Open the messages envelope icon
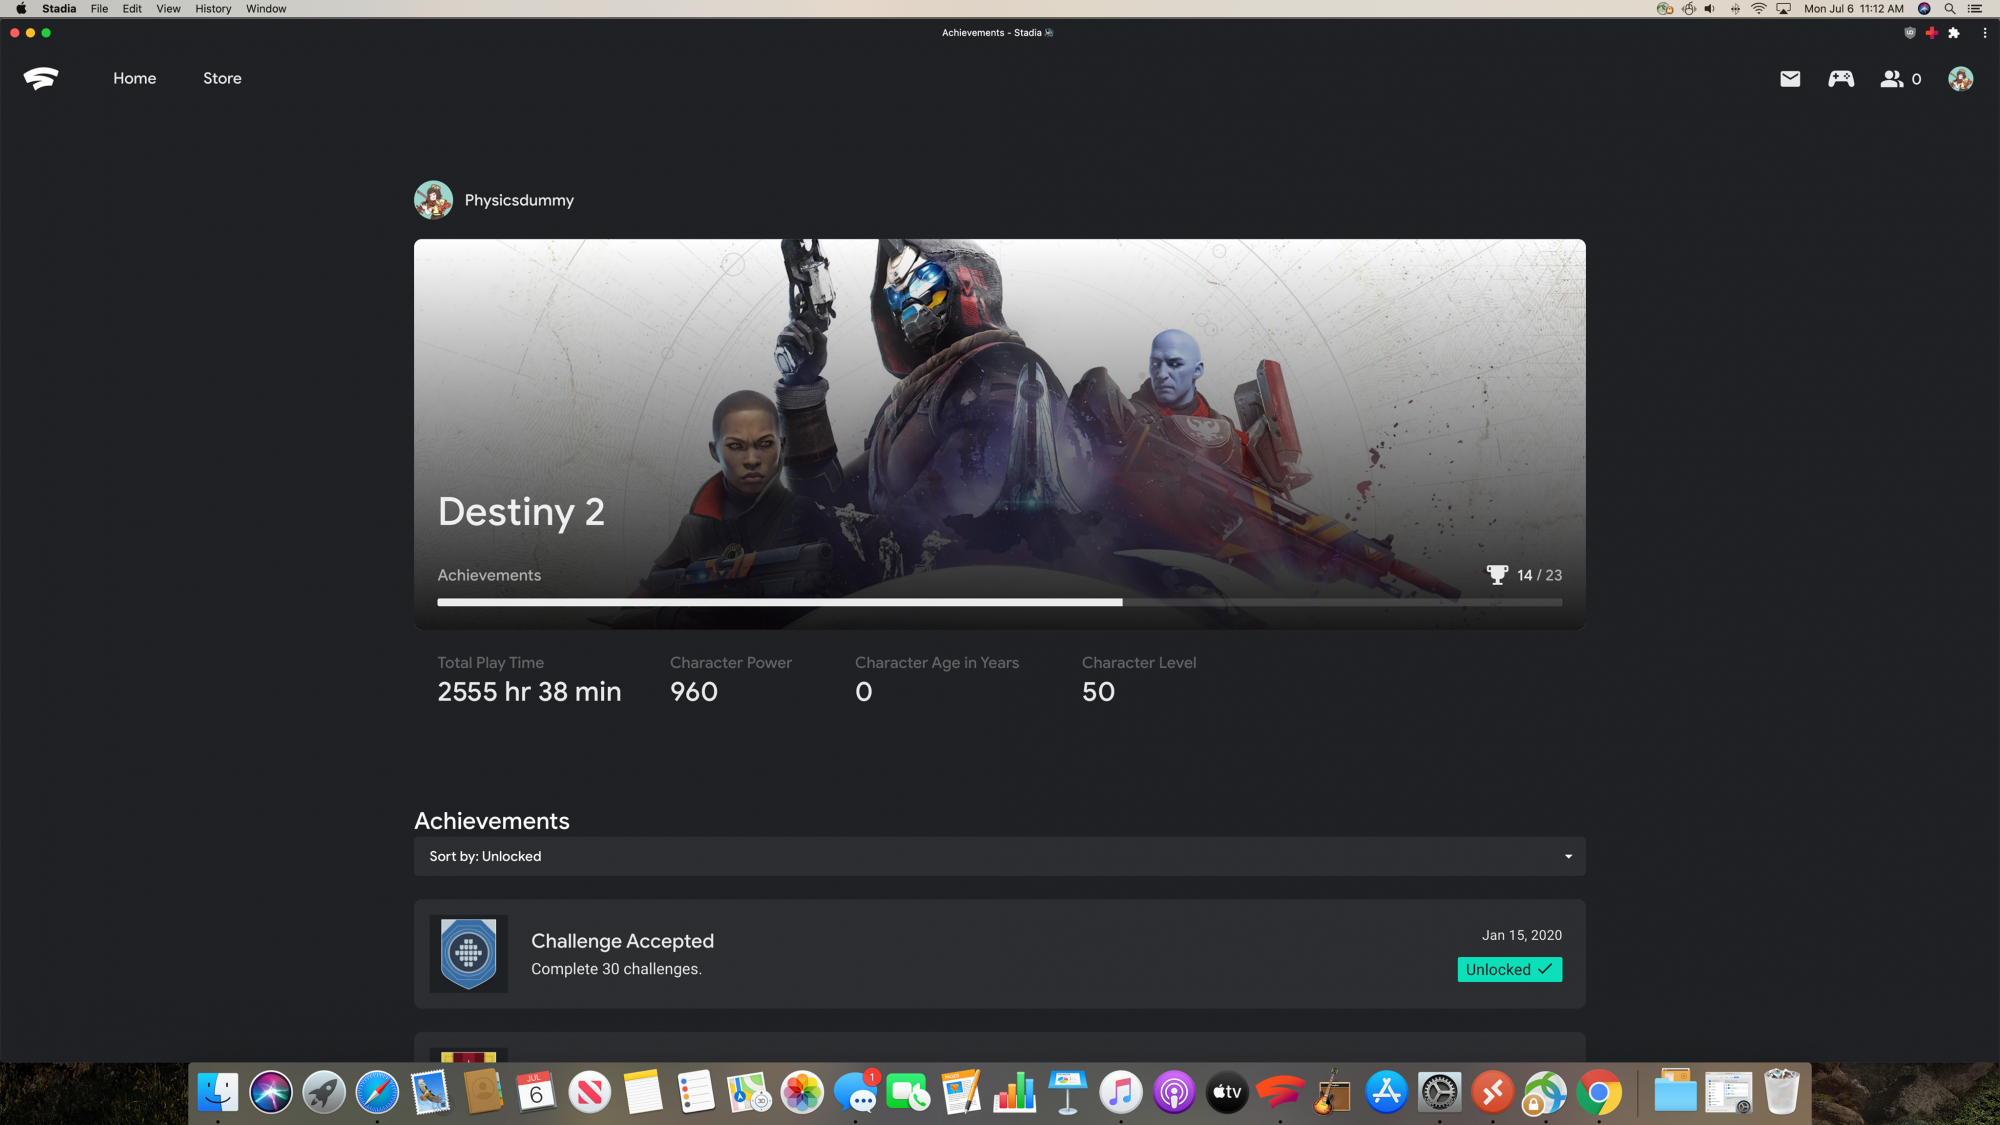Screen dimensions: 2000x1125 [x=1790, y=79]
